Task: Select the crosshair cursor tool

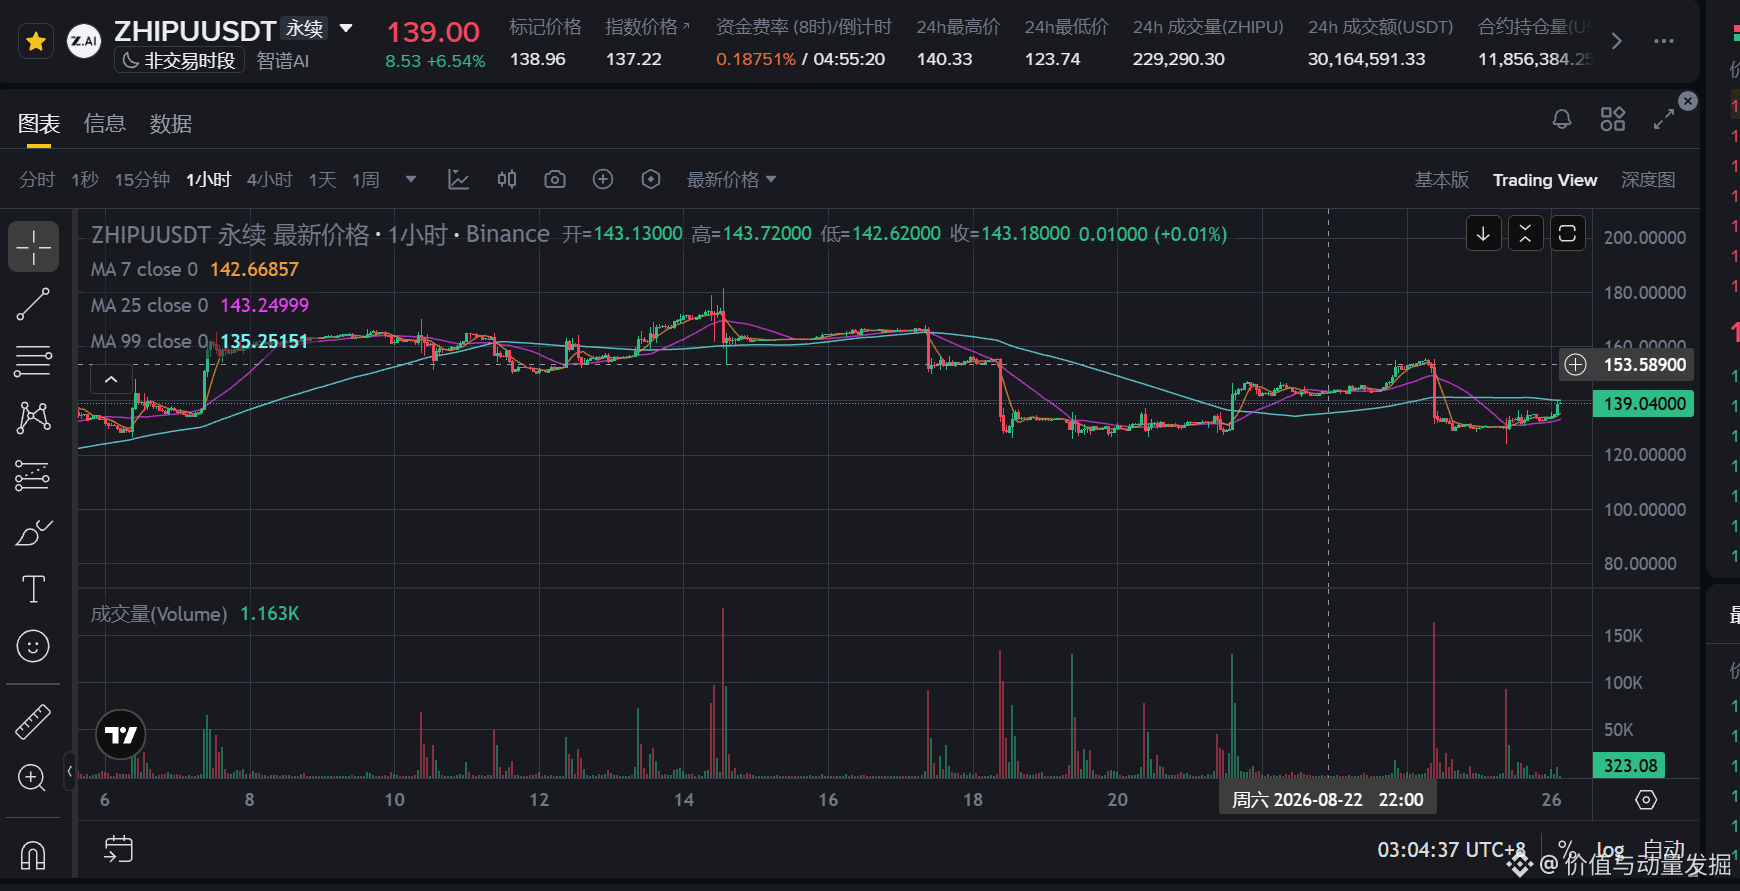Action: 33,247
